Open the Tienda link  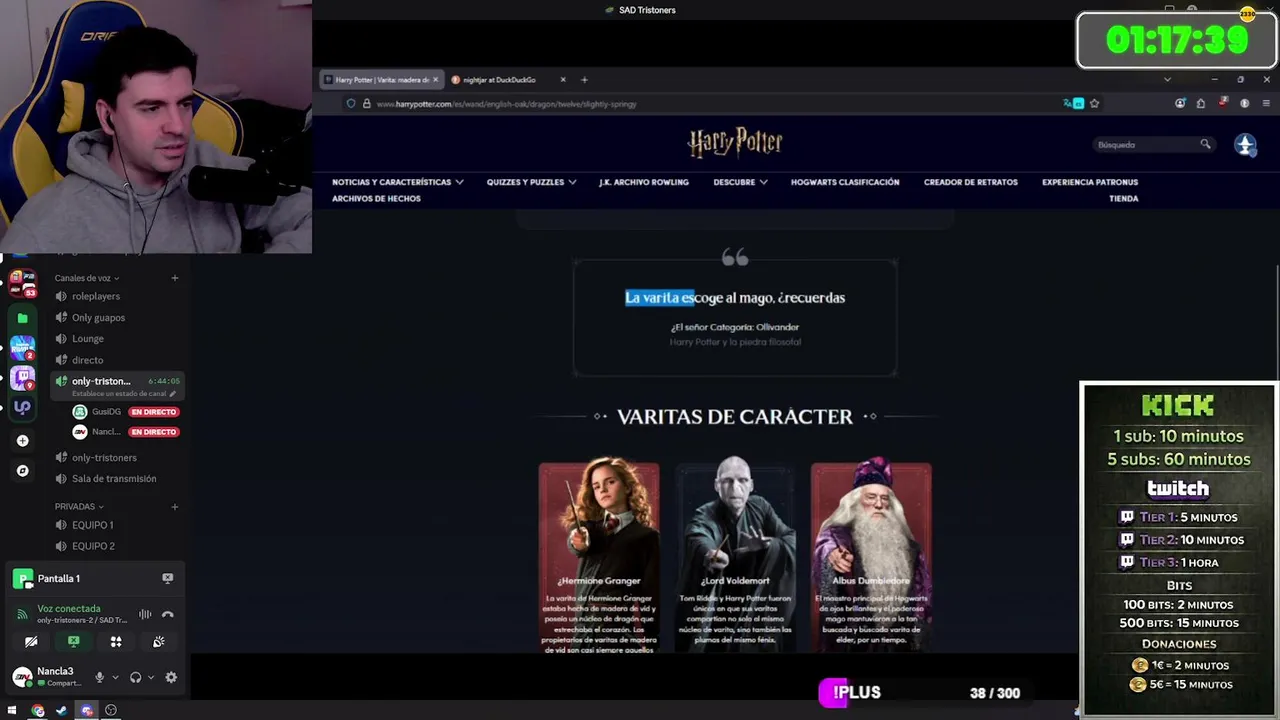tap(1124, 198)
